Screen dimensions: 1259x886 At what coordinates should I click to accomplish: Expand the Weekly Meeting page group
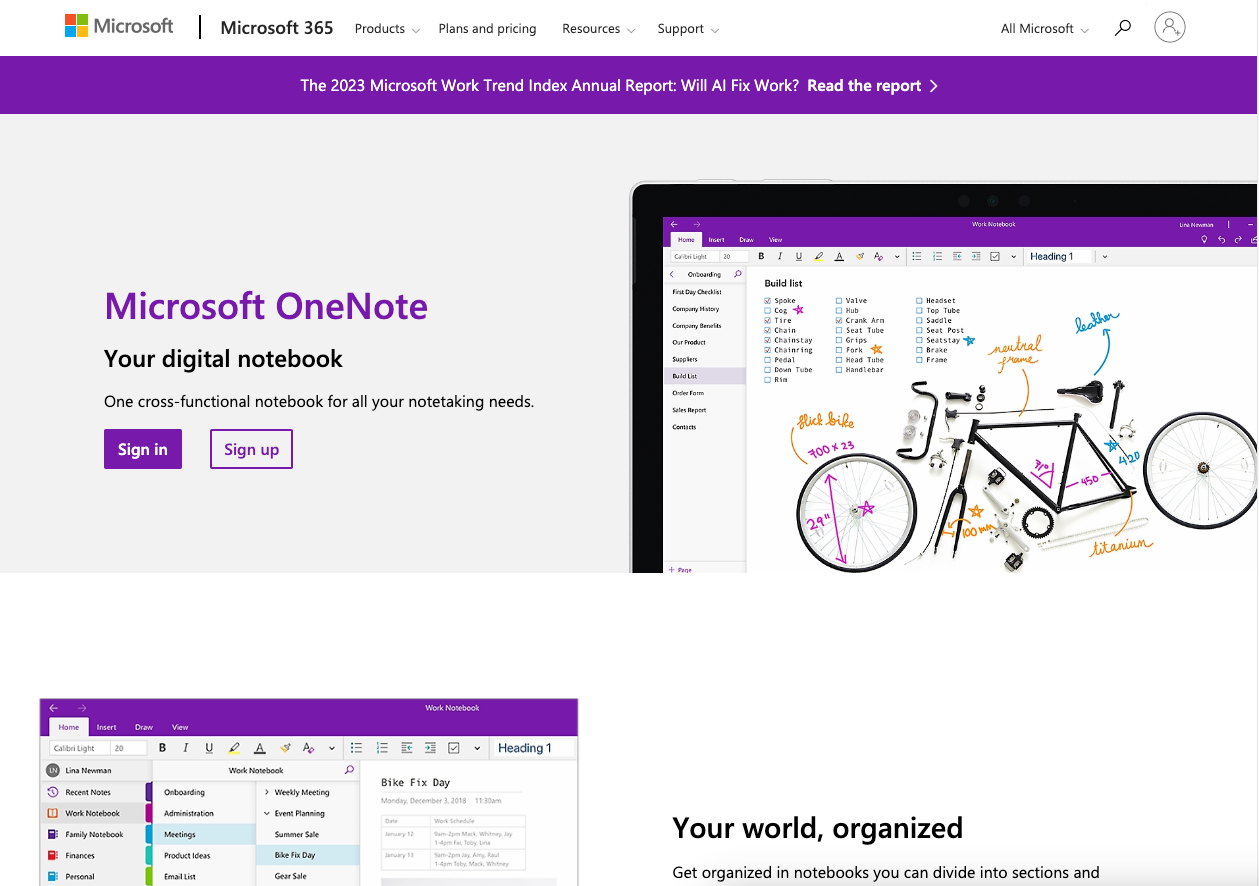point(267,792)
